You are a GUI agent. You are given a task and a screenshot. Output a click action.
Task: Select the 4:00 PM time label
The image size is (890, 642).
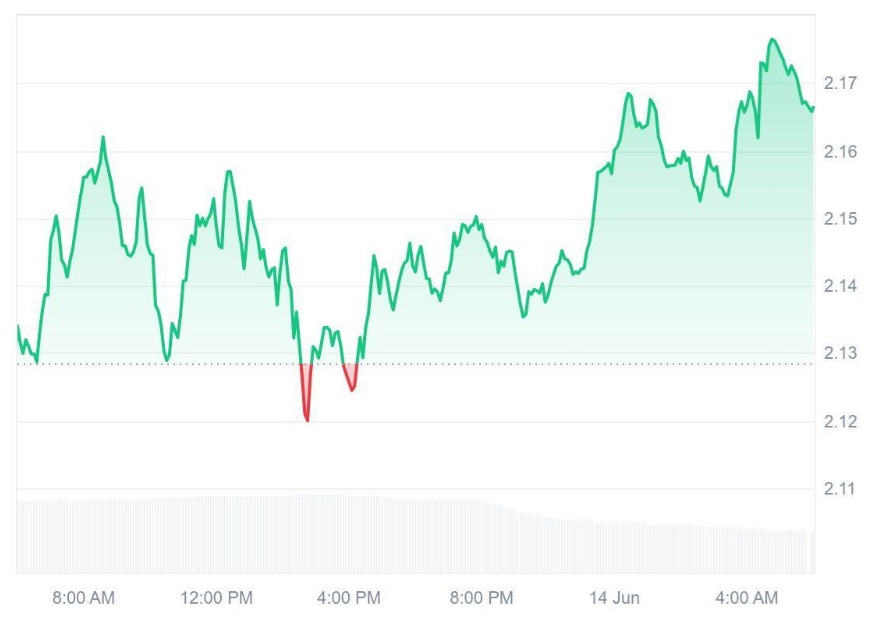tap(348, 598)
